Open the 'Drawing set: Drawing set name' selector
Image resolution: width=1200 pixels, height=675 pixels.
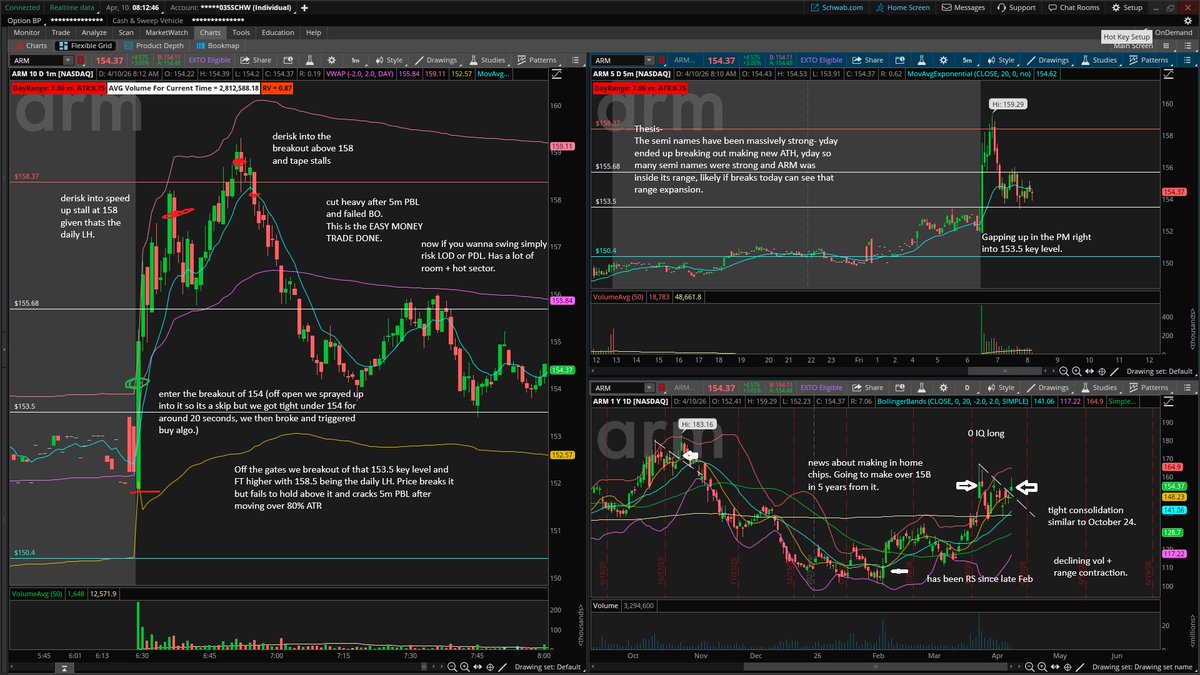[x=1143, y=667]
